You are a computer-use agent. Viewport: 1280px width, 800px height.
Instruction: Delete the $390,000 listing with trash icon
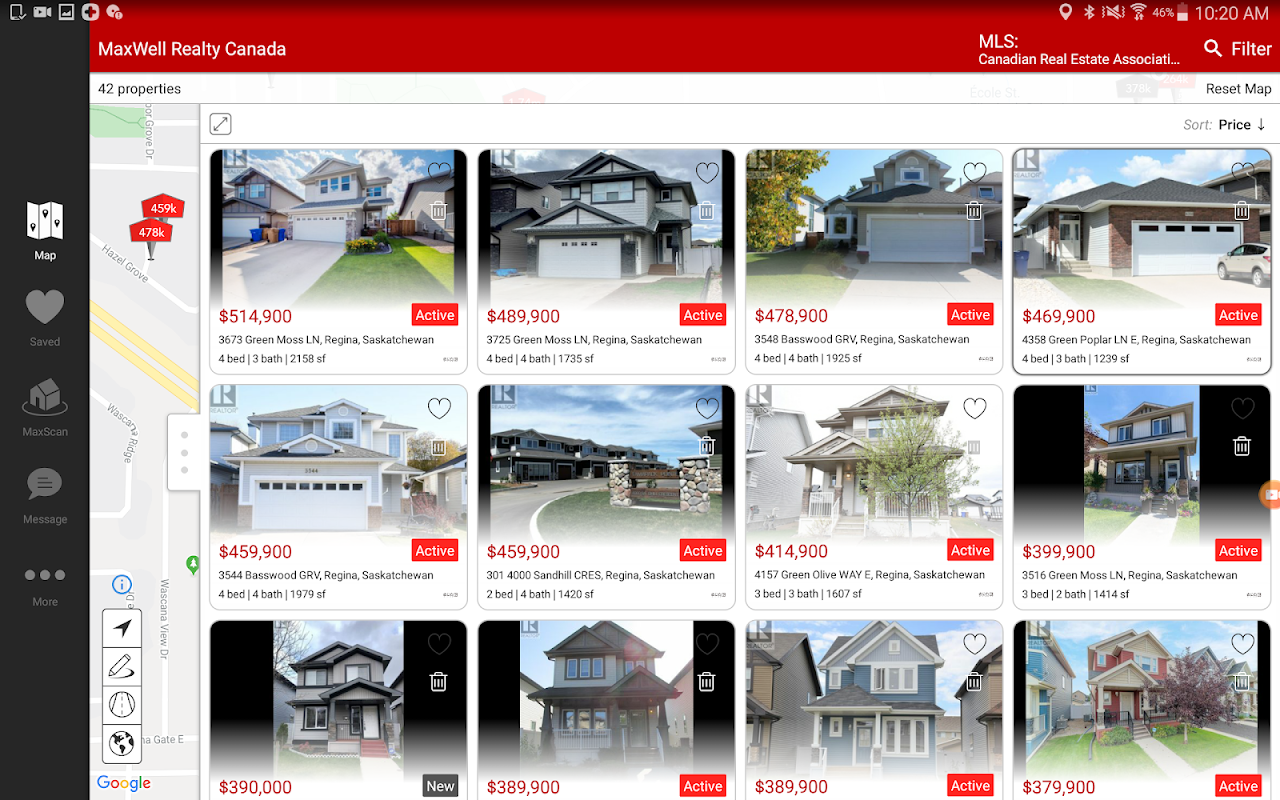(x=438, y=682)
